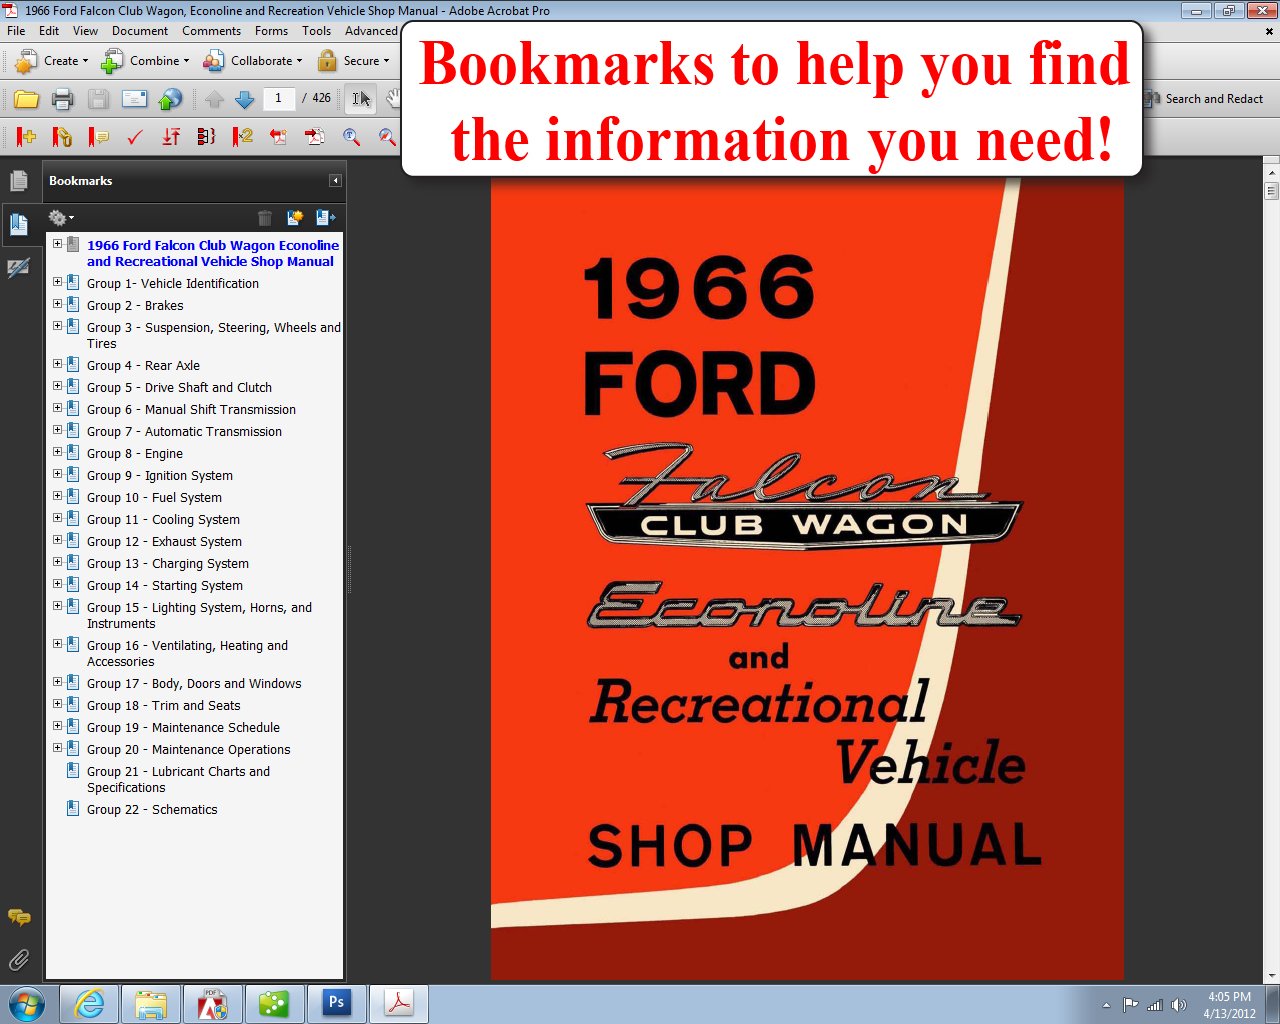Screen dimensions: 1280x1024
Task: Open the Pages panel icon
Action: tap(21, 180)
